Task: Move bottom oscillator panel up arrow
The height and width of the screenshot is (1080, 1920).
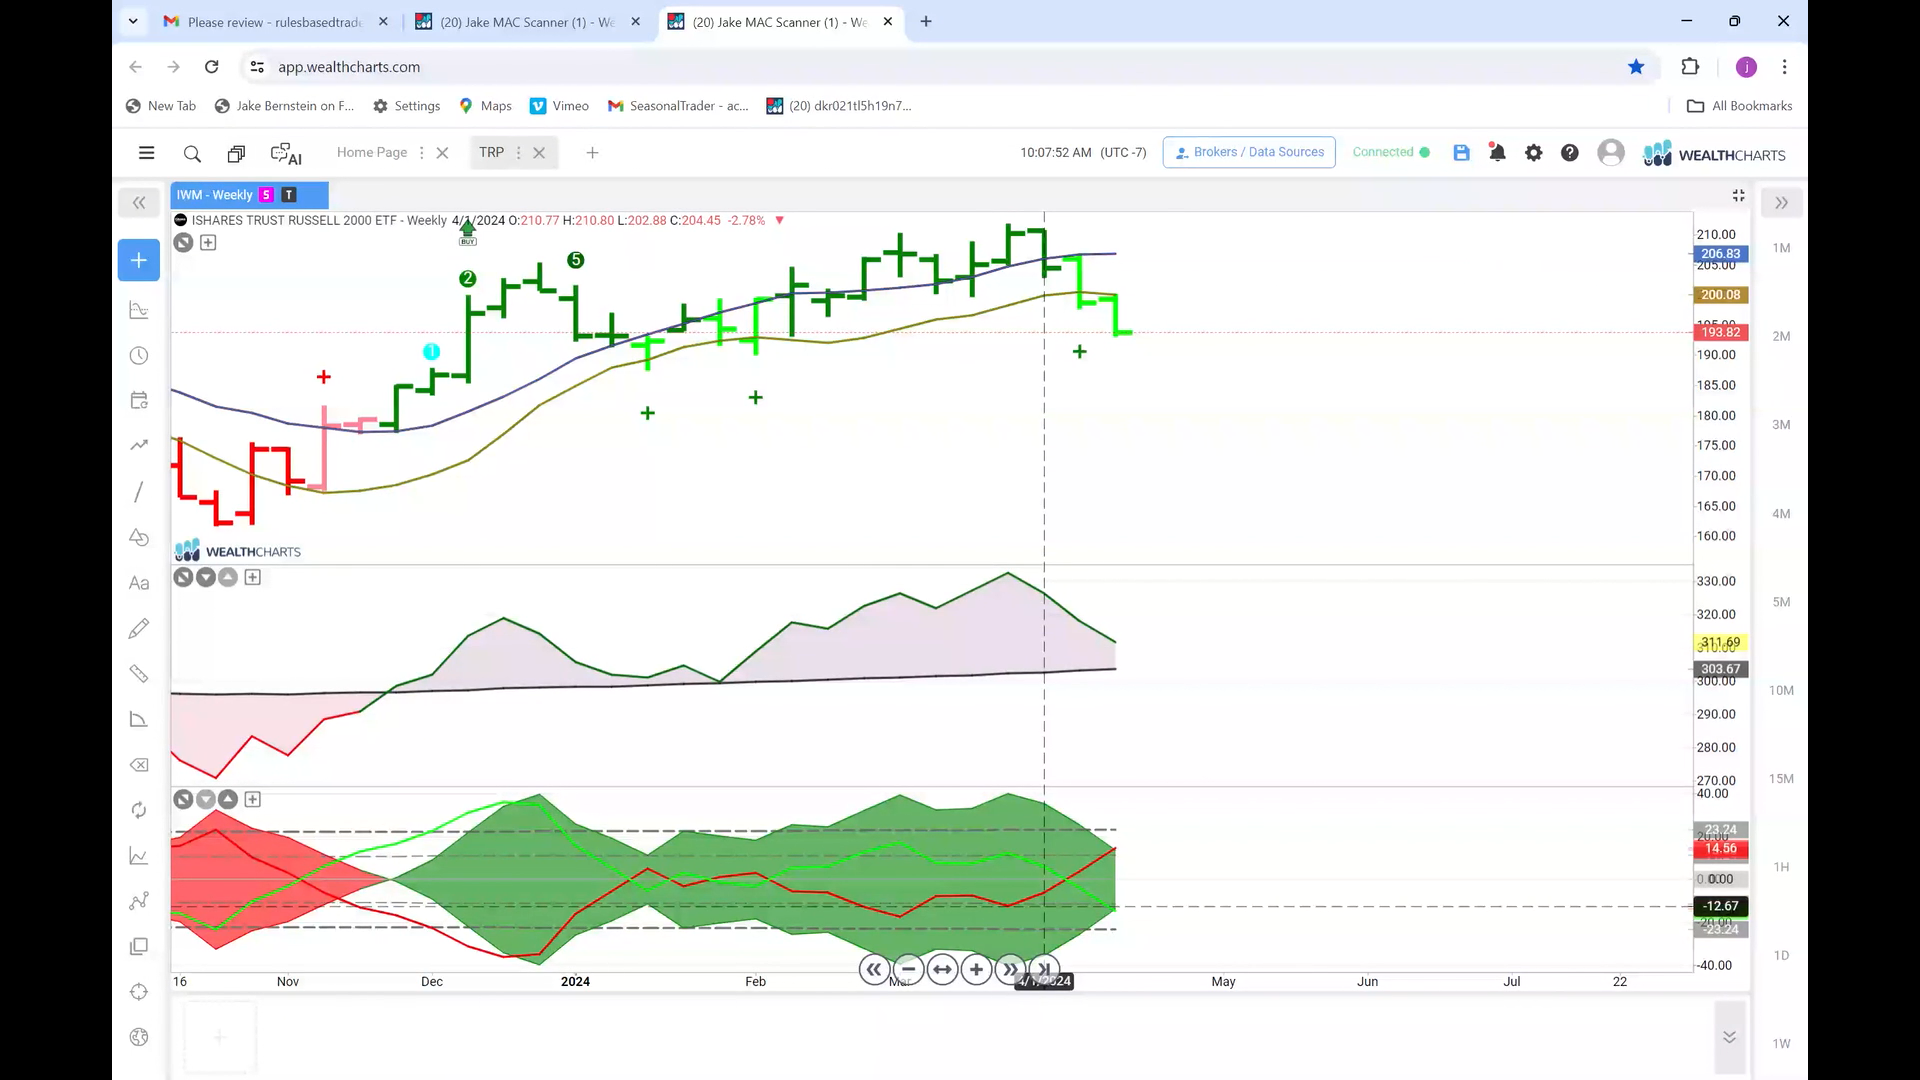Action: [228, 799]
